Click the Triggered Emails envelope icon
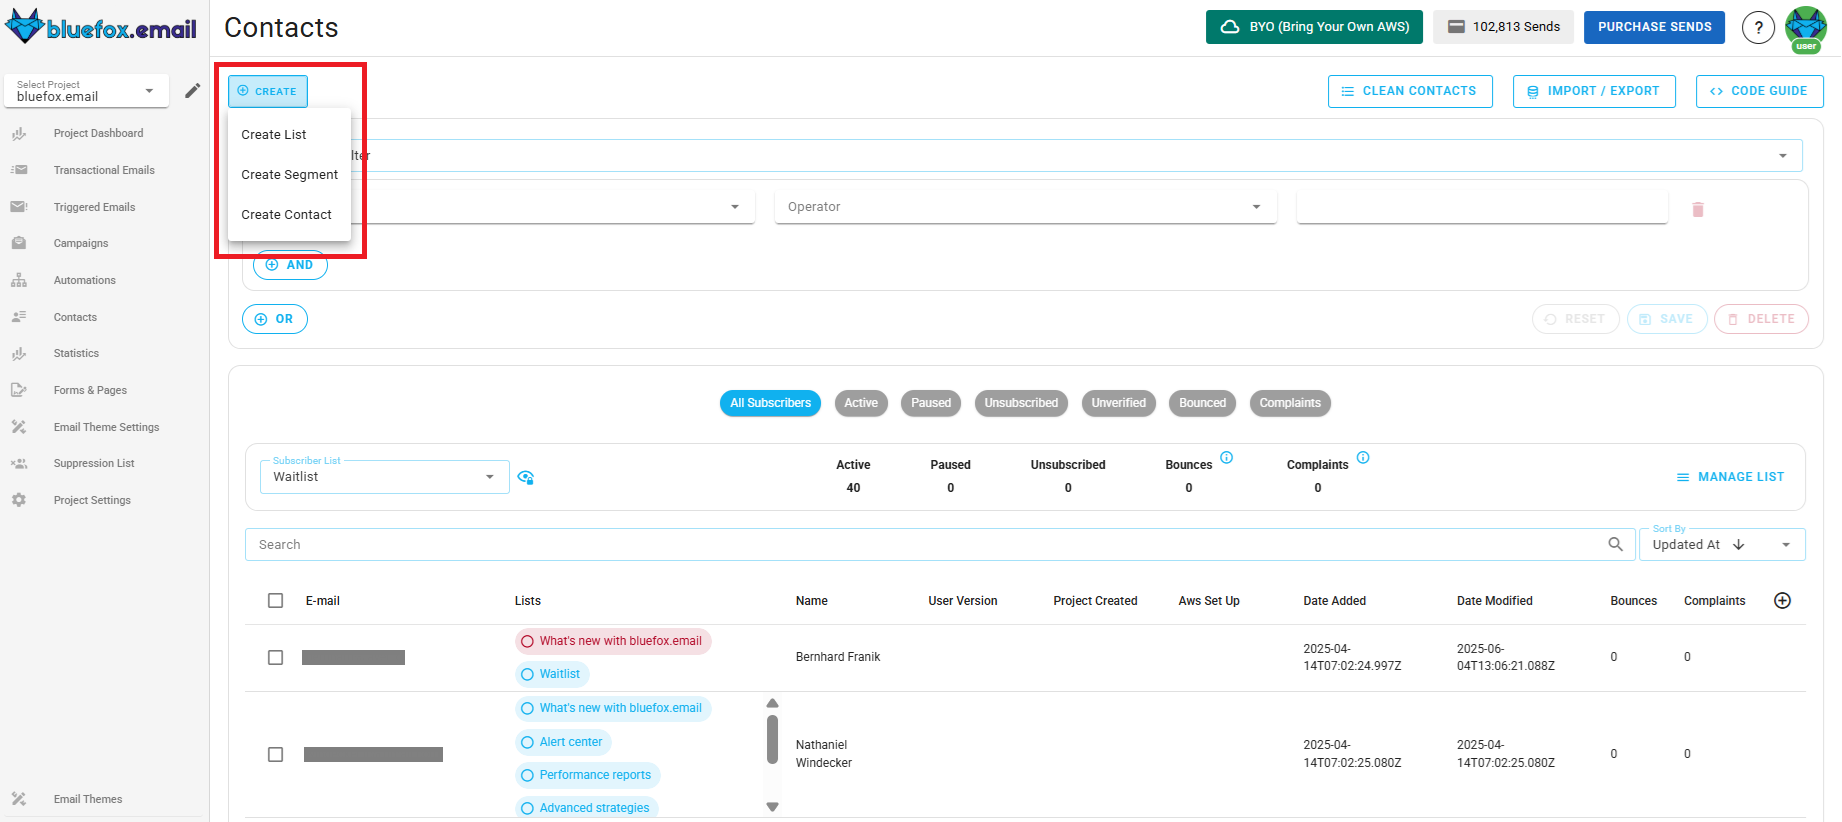This screenshot has width=1842, height=822. click(19, 207)
